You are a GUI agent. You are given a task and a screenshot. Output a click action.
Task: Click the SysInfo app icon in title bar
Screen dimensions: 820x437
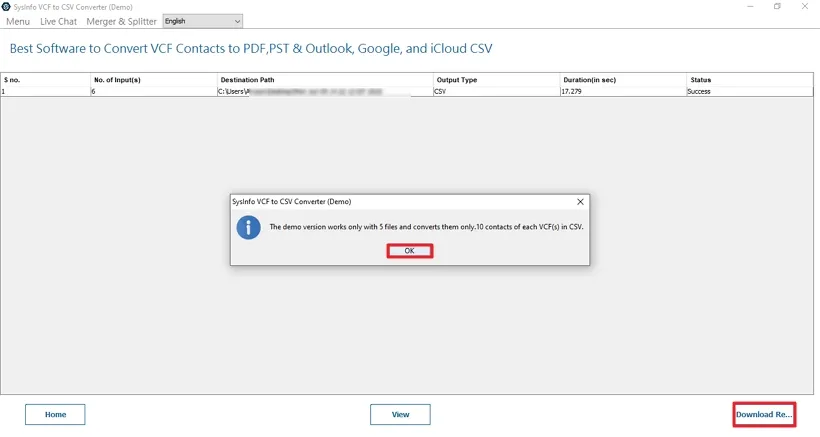click(x=7, y=6)
